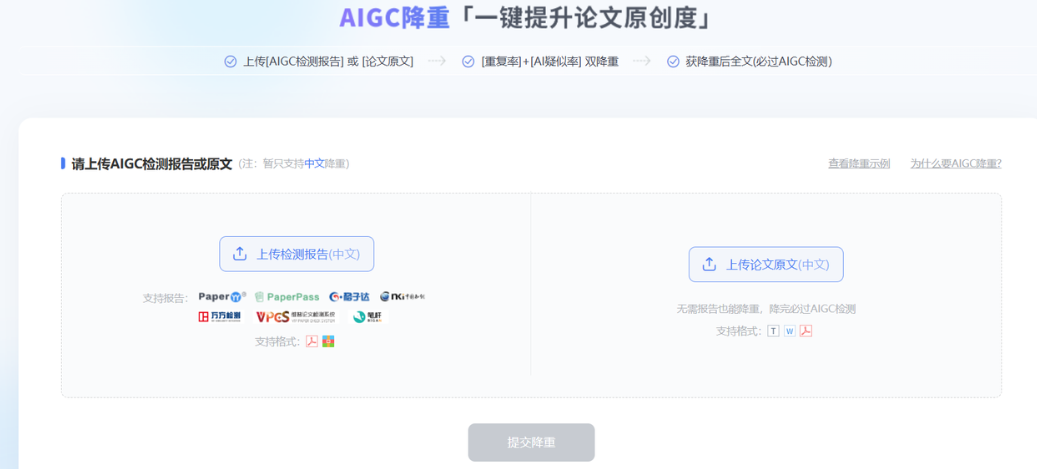Click the Word format icon under paper upload

(790, 331)
